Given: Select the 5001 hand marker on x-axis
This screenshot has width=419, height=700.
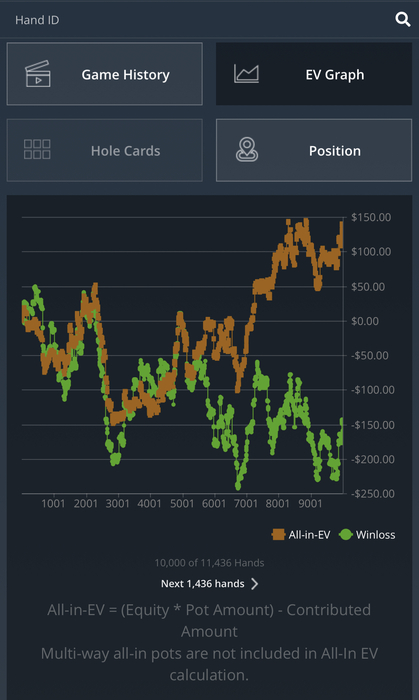Looking at the screenshot, I should pyautogui.click(x=182, y=504).
